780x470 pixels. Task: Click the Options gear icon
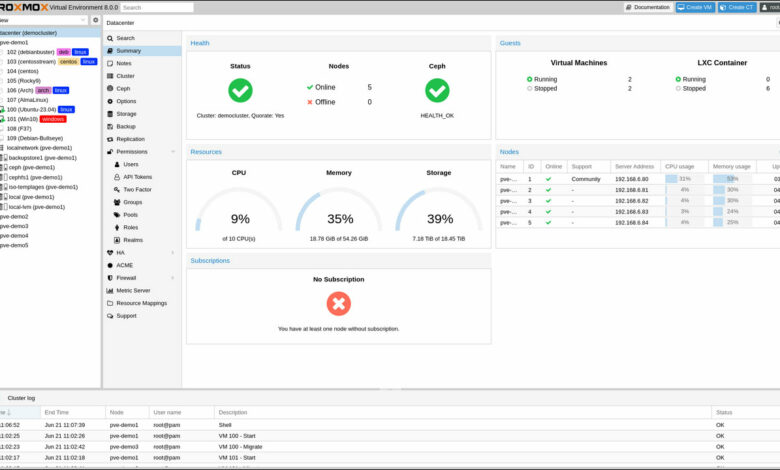pos(110,101)
